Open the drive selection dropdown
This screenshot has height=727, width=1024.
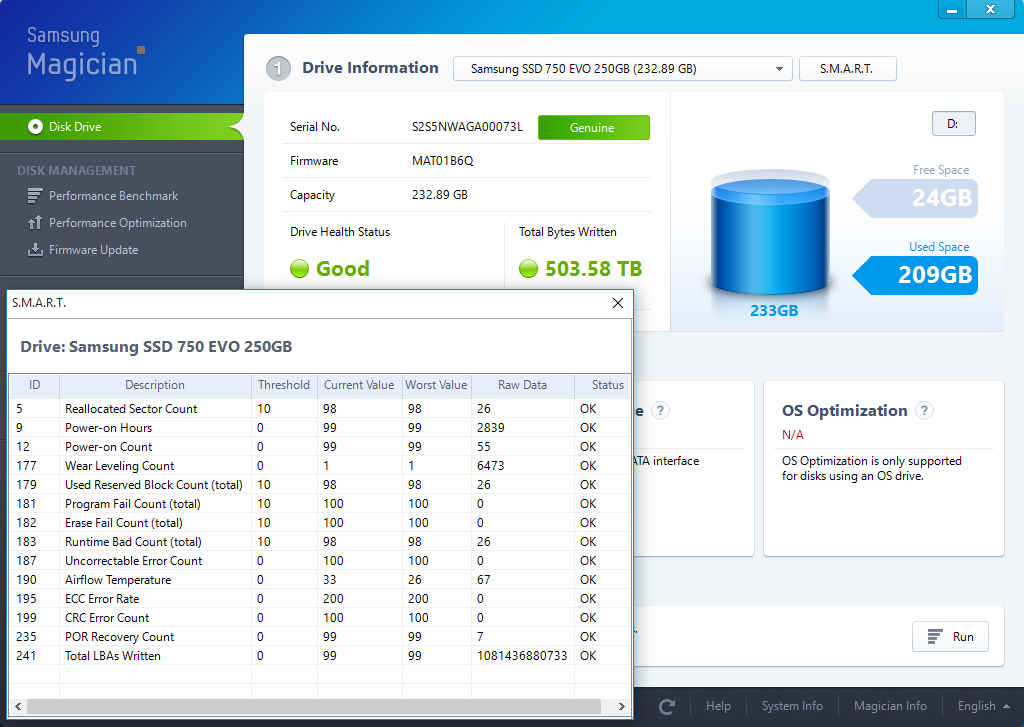[x=622, y=69]
